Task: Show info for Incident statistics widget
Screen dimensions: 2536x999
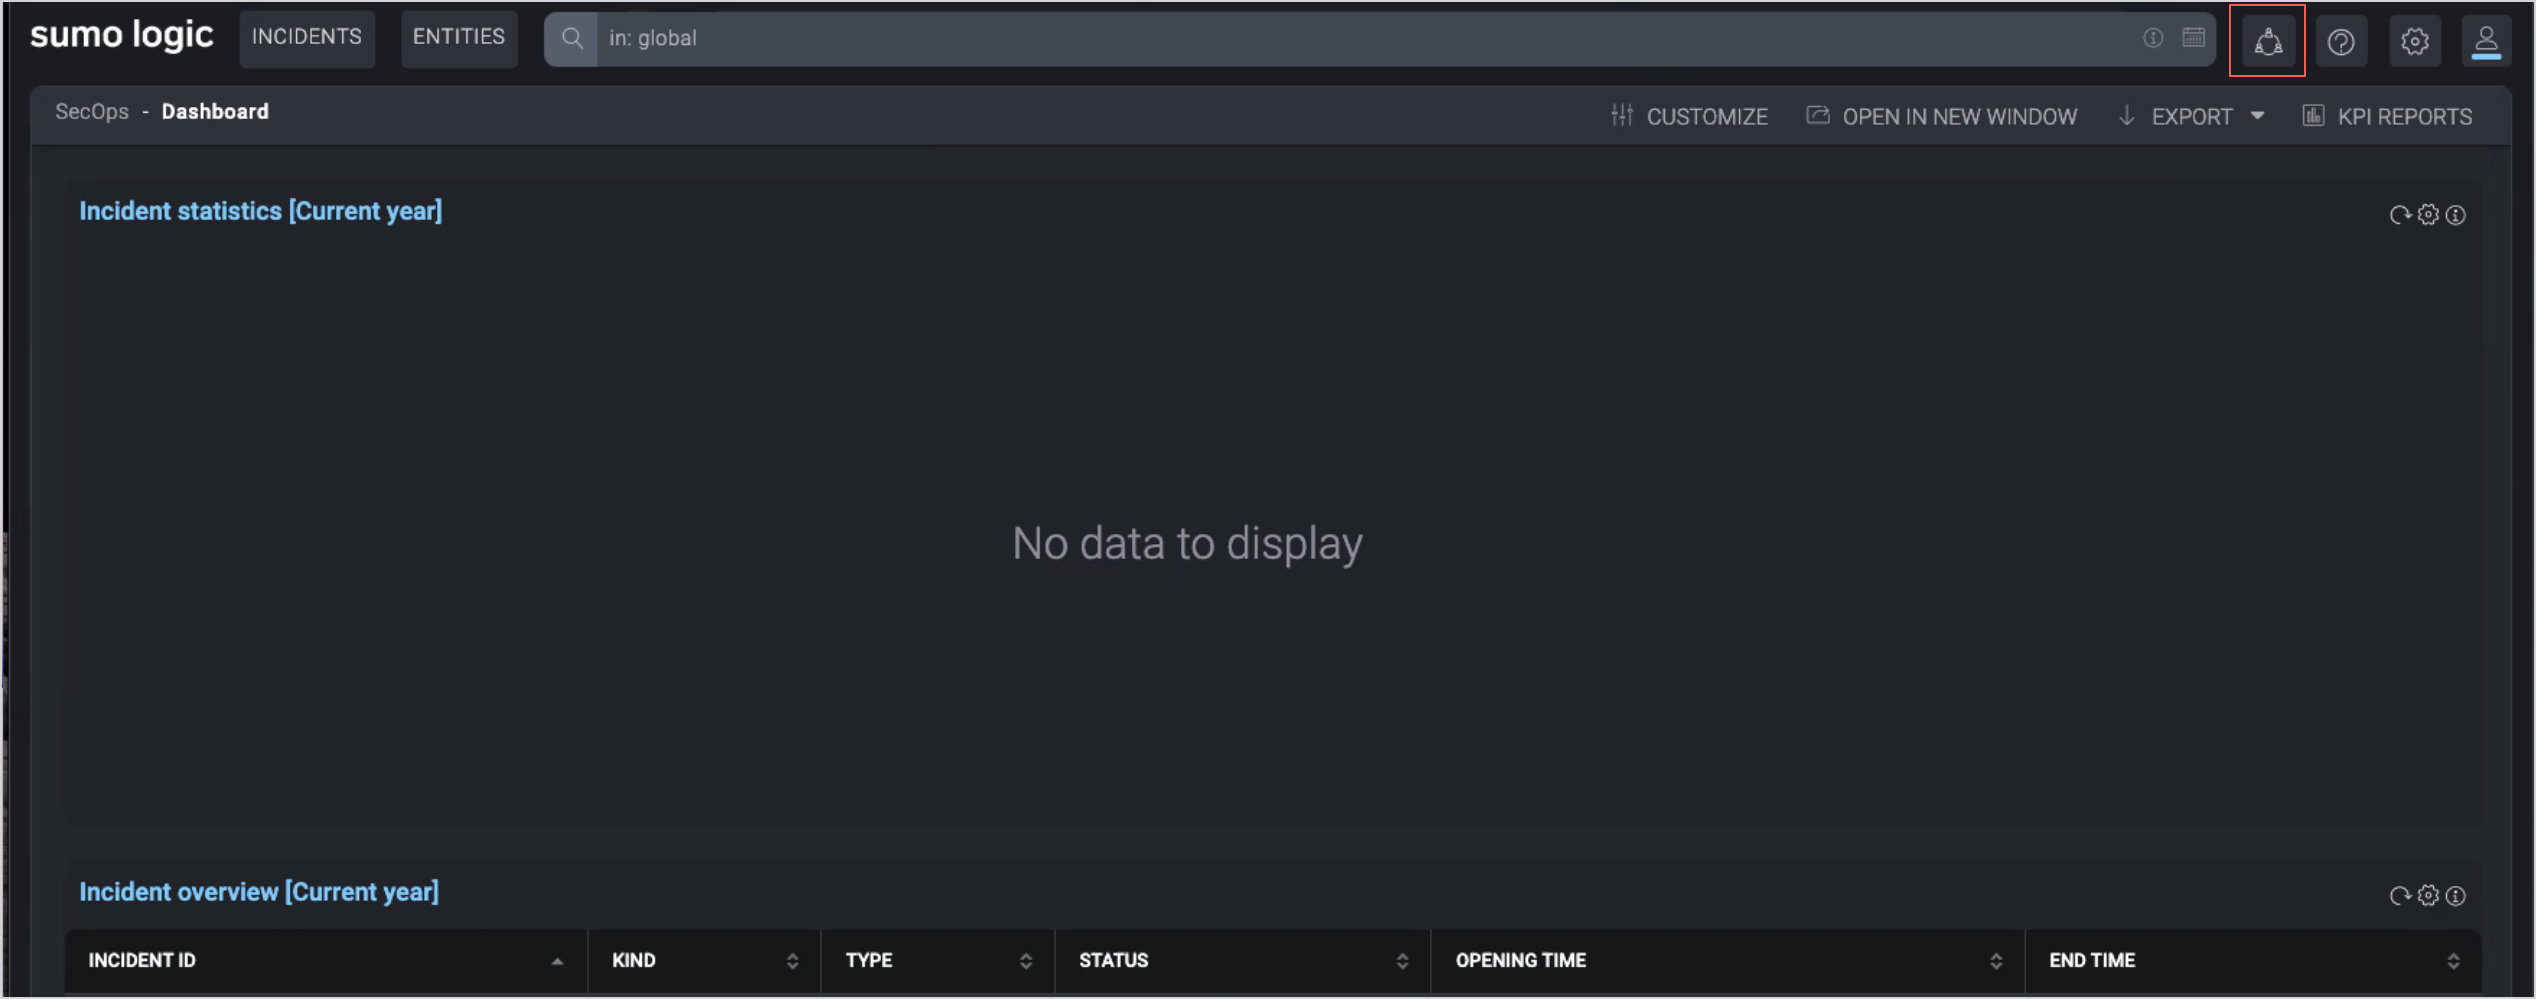Action: (2456, 215)
